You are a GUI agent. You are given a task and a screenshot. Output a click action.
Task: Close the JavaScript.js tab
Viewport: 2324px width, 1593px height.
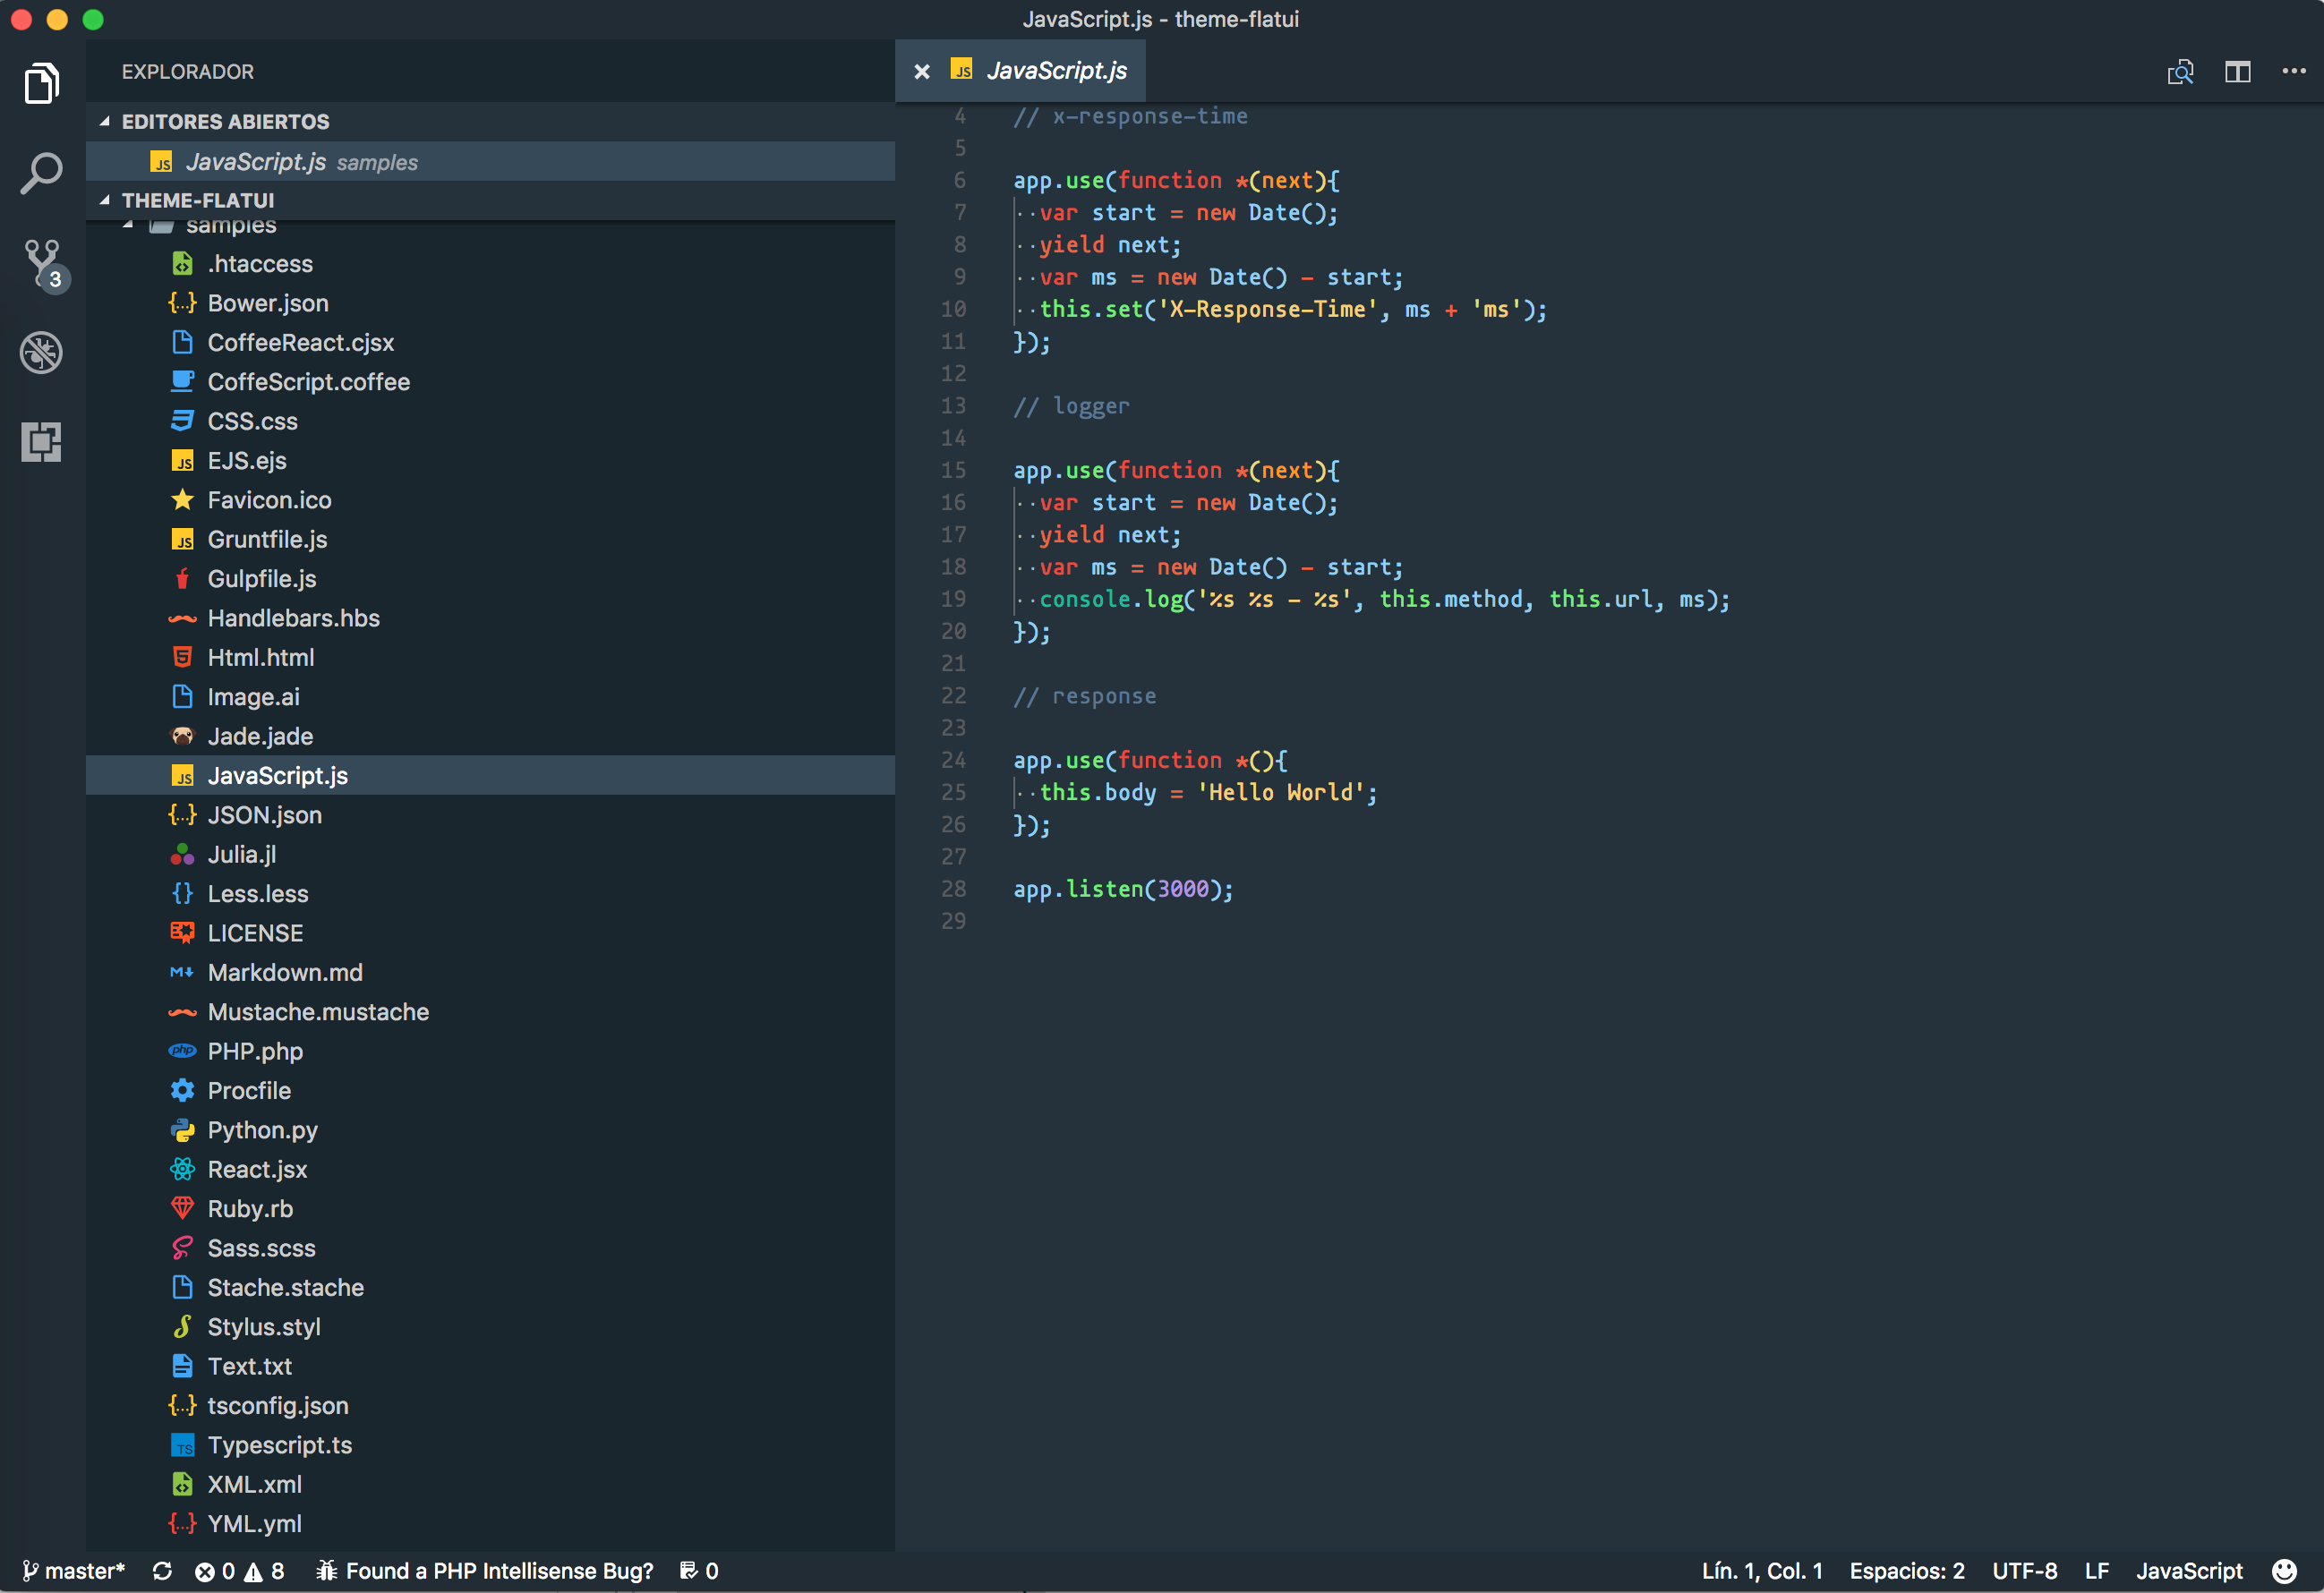(x=922, y=72)
